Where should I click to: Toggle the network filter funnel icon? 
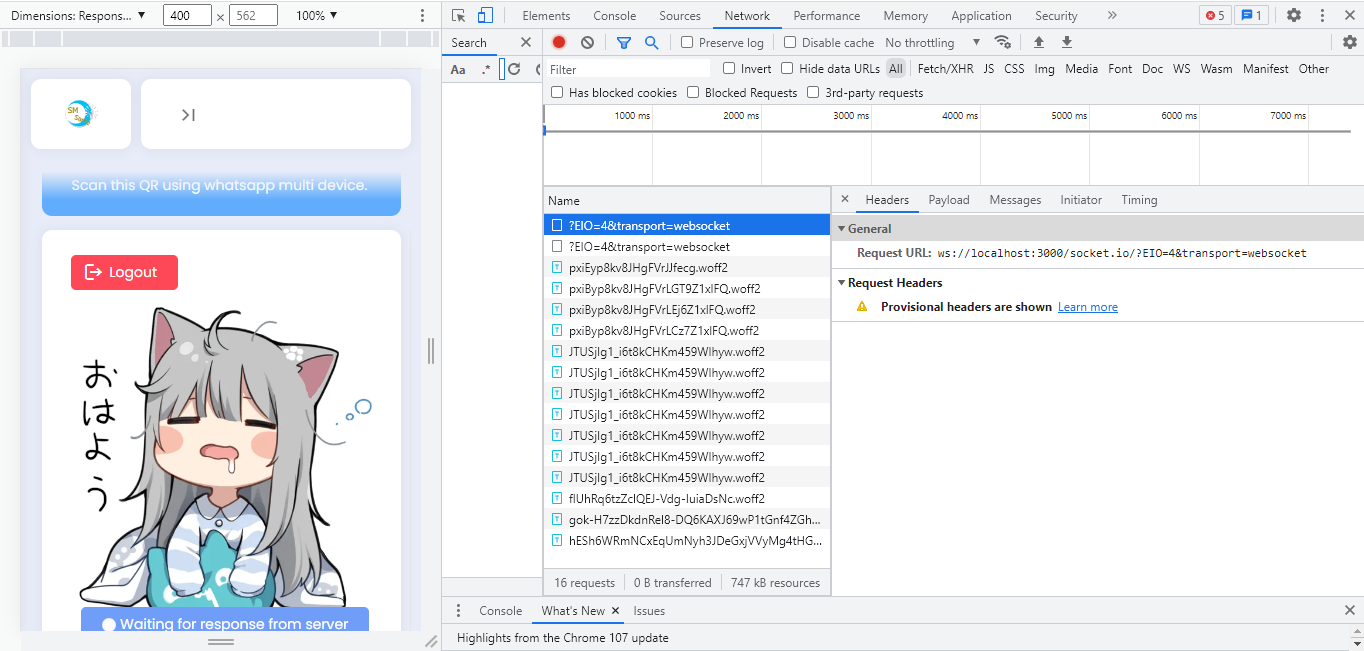(624, 43)
